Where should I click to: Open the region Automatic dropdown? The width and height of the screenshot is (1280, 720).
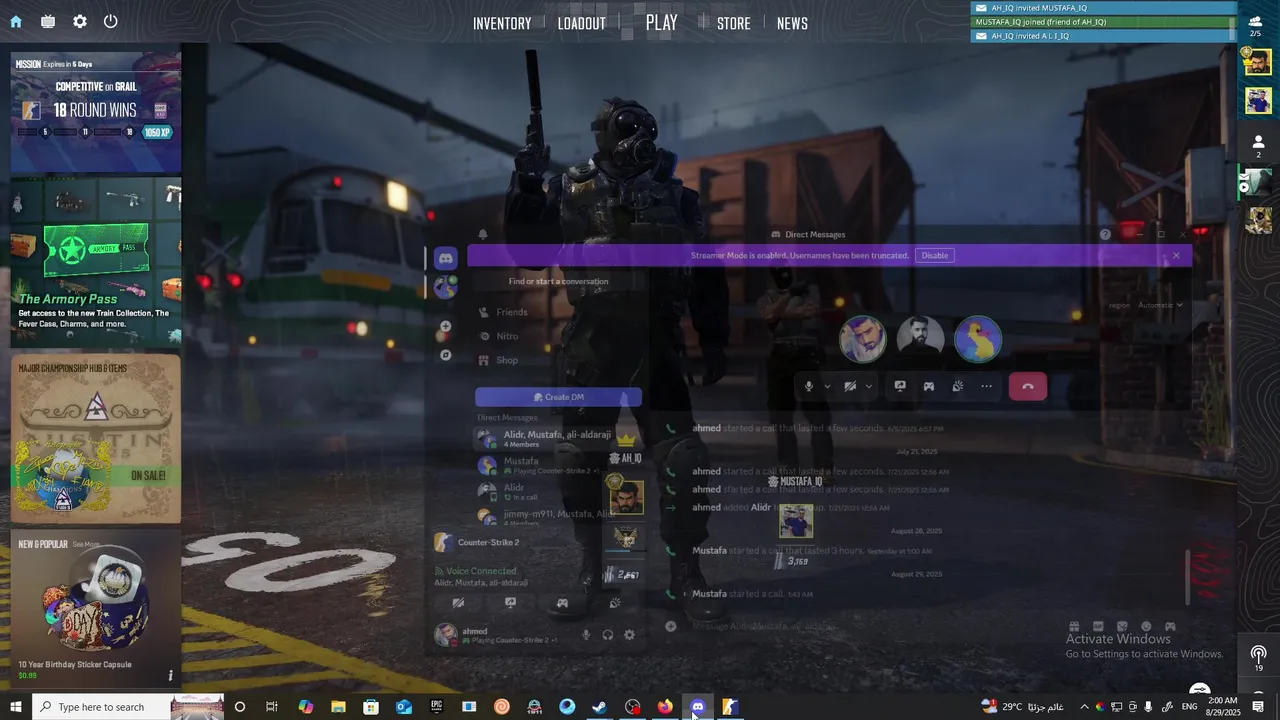pos(1160,305)
